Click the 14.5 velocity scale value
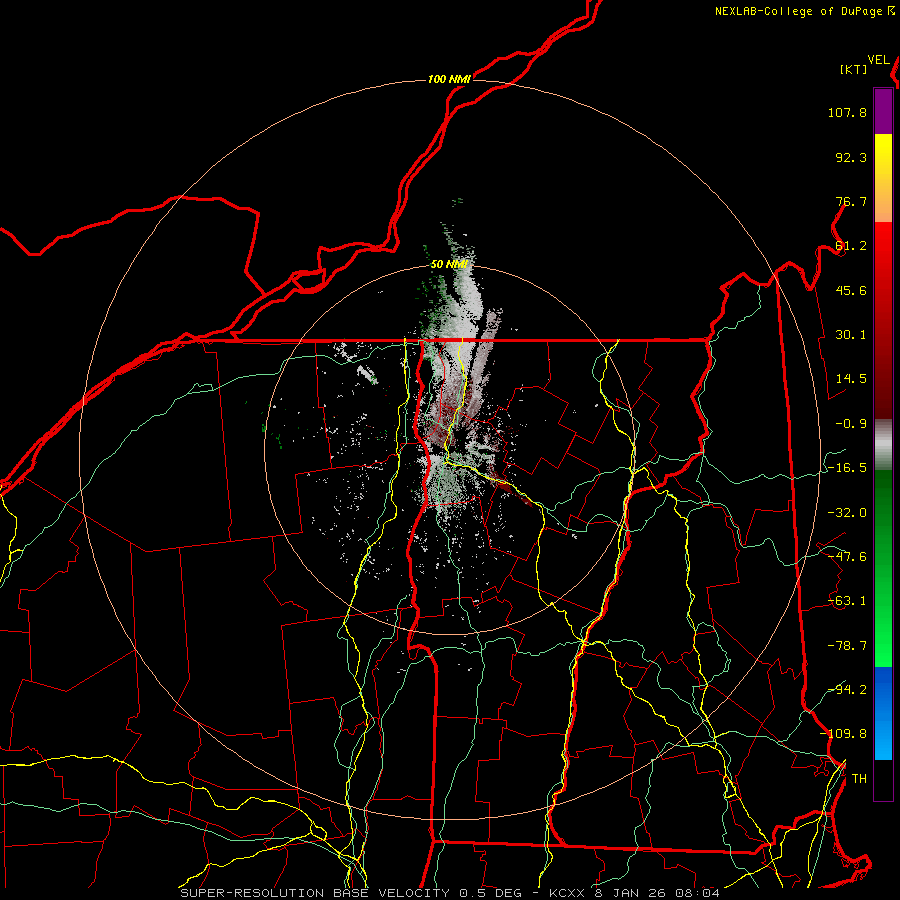 click(x=851, y=379)
